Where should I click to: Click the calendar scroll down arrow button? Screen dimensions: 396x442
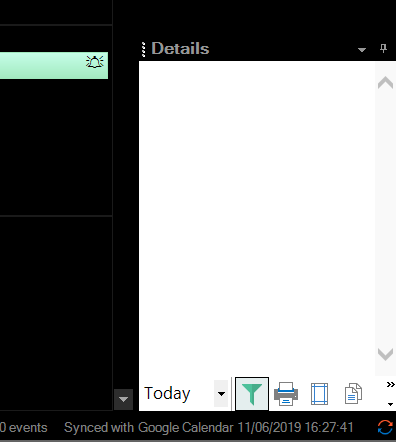[x=123, y=399]
